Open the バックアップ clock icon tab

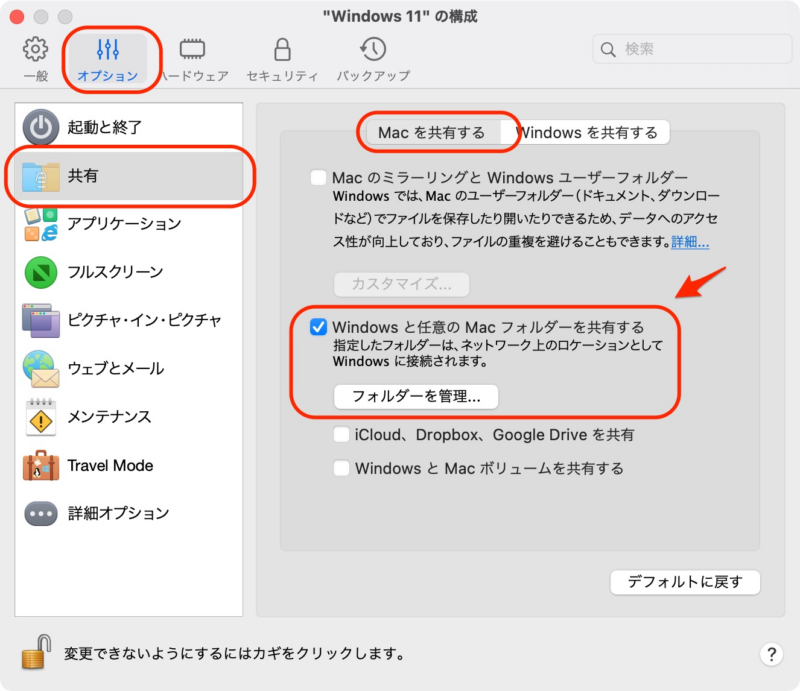(373, 49)
